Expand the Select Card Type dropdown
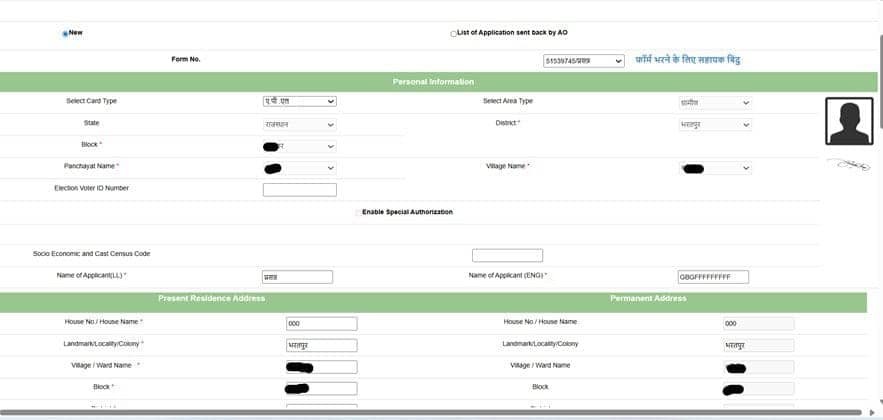Viewport: 883px width, 420px height. 299,101
